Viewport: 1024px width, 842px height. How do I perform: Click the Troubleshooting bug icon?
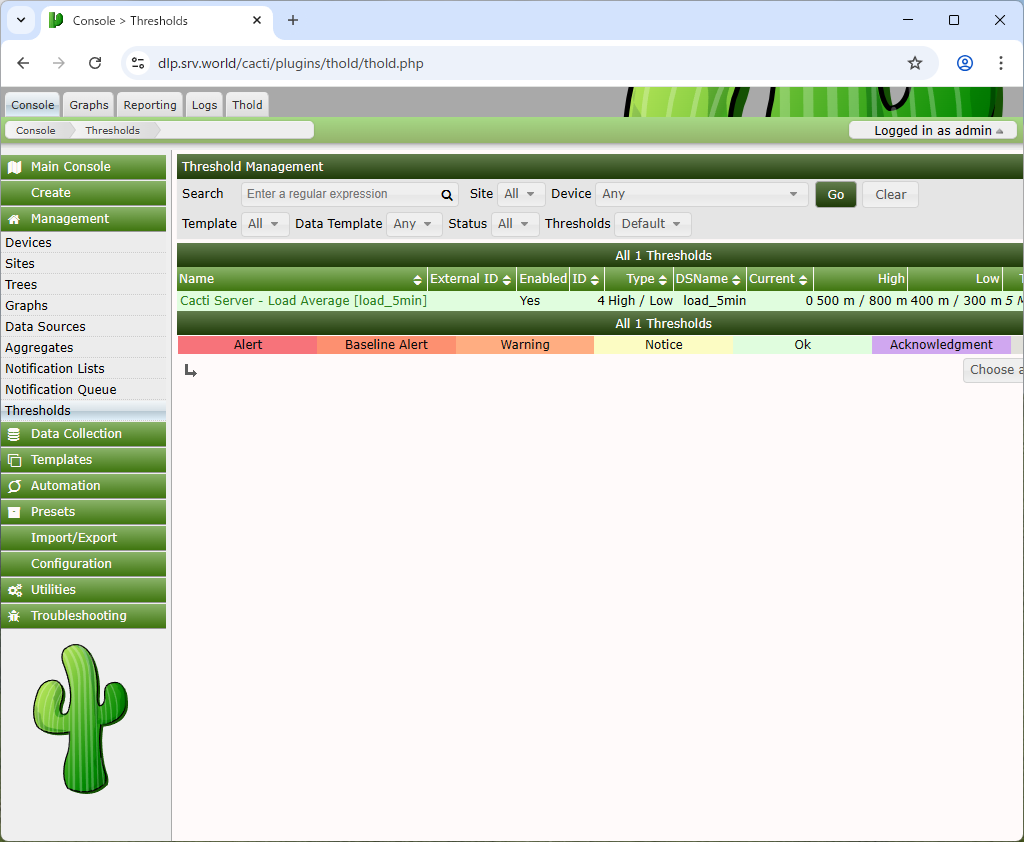[14, 616]
